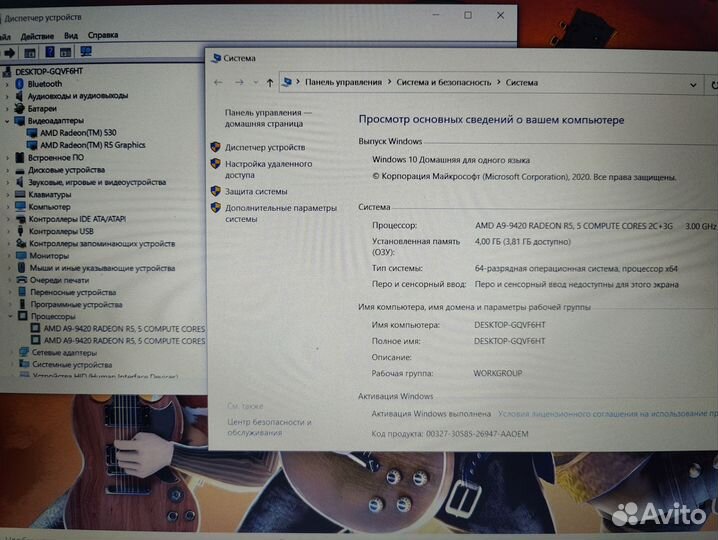Collapse the Процессоры node

10,316
